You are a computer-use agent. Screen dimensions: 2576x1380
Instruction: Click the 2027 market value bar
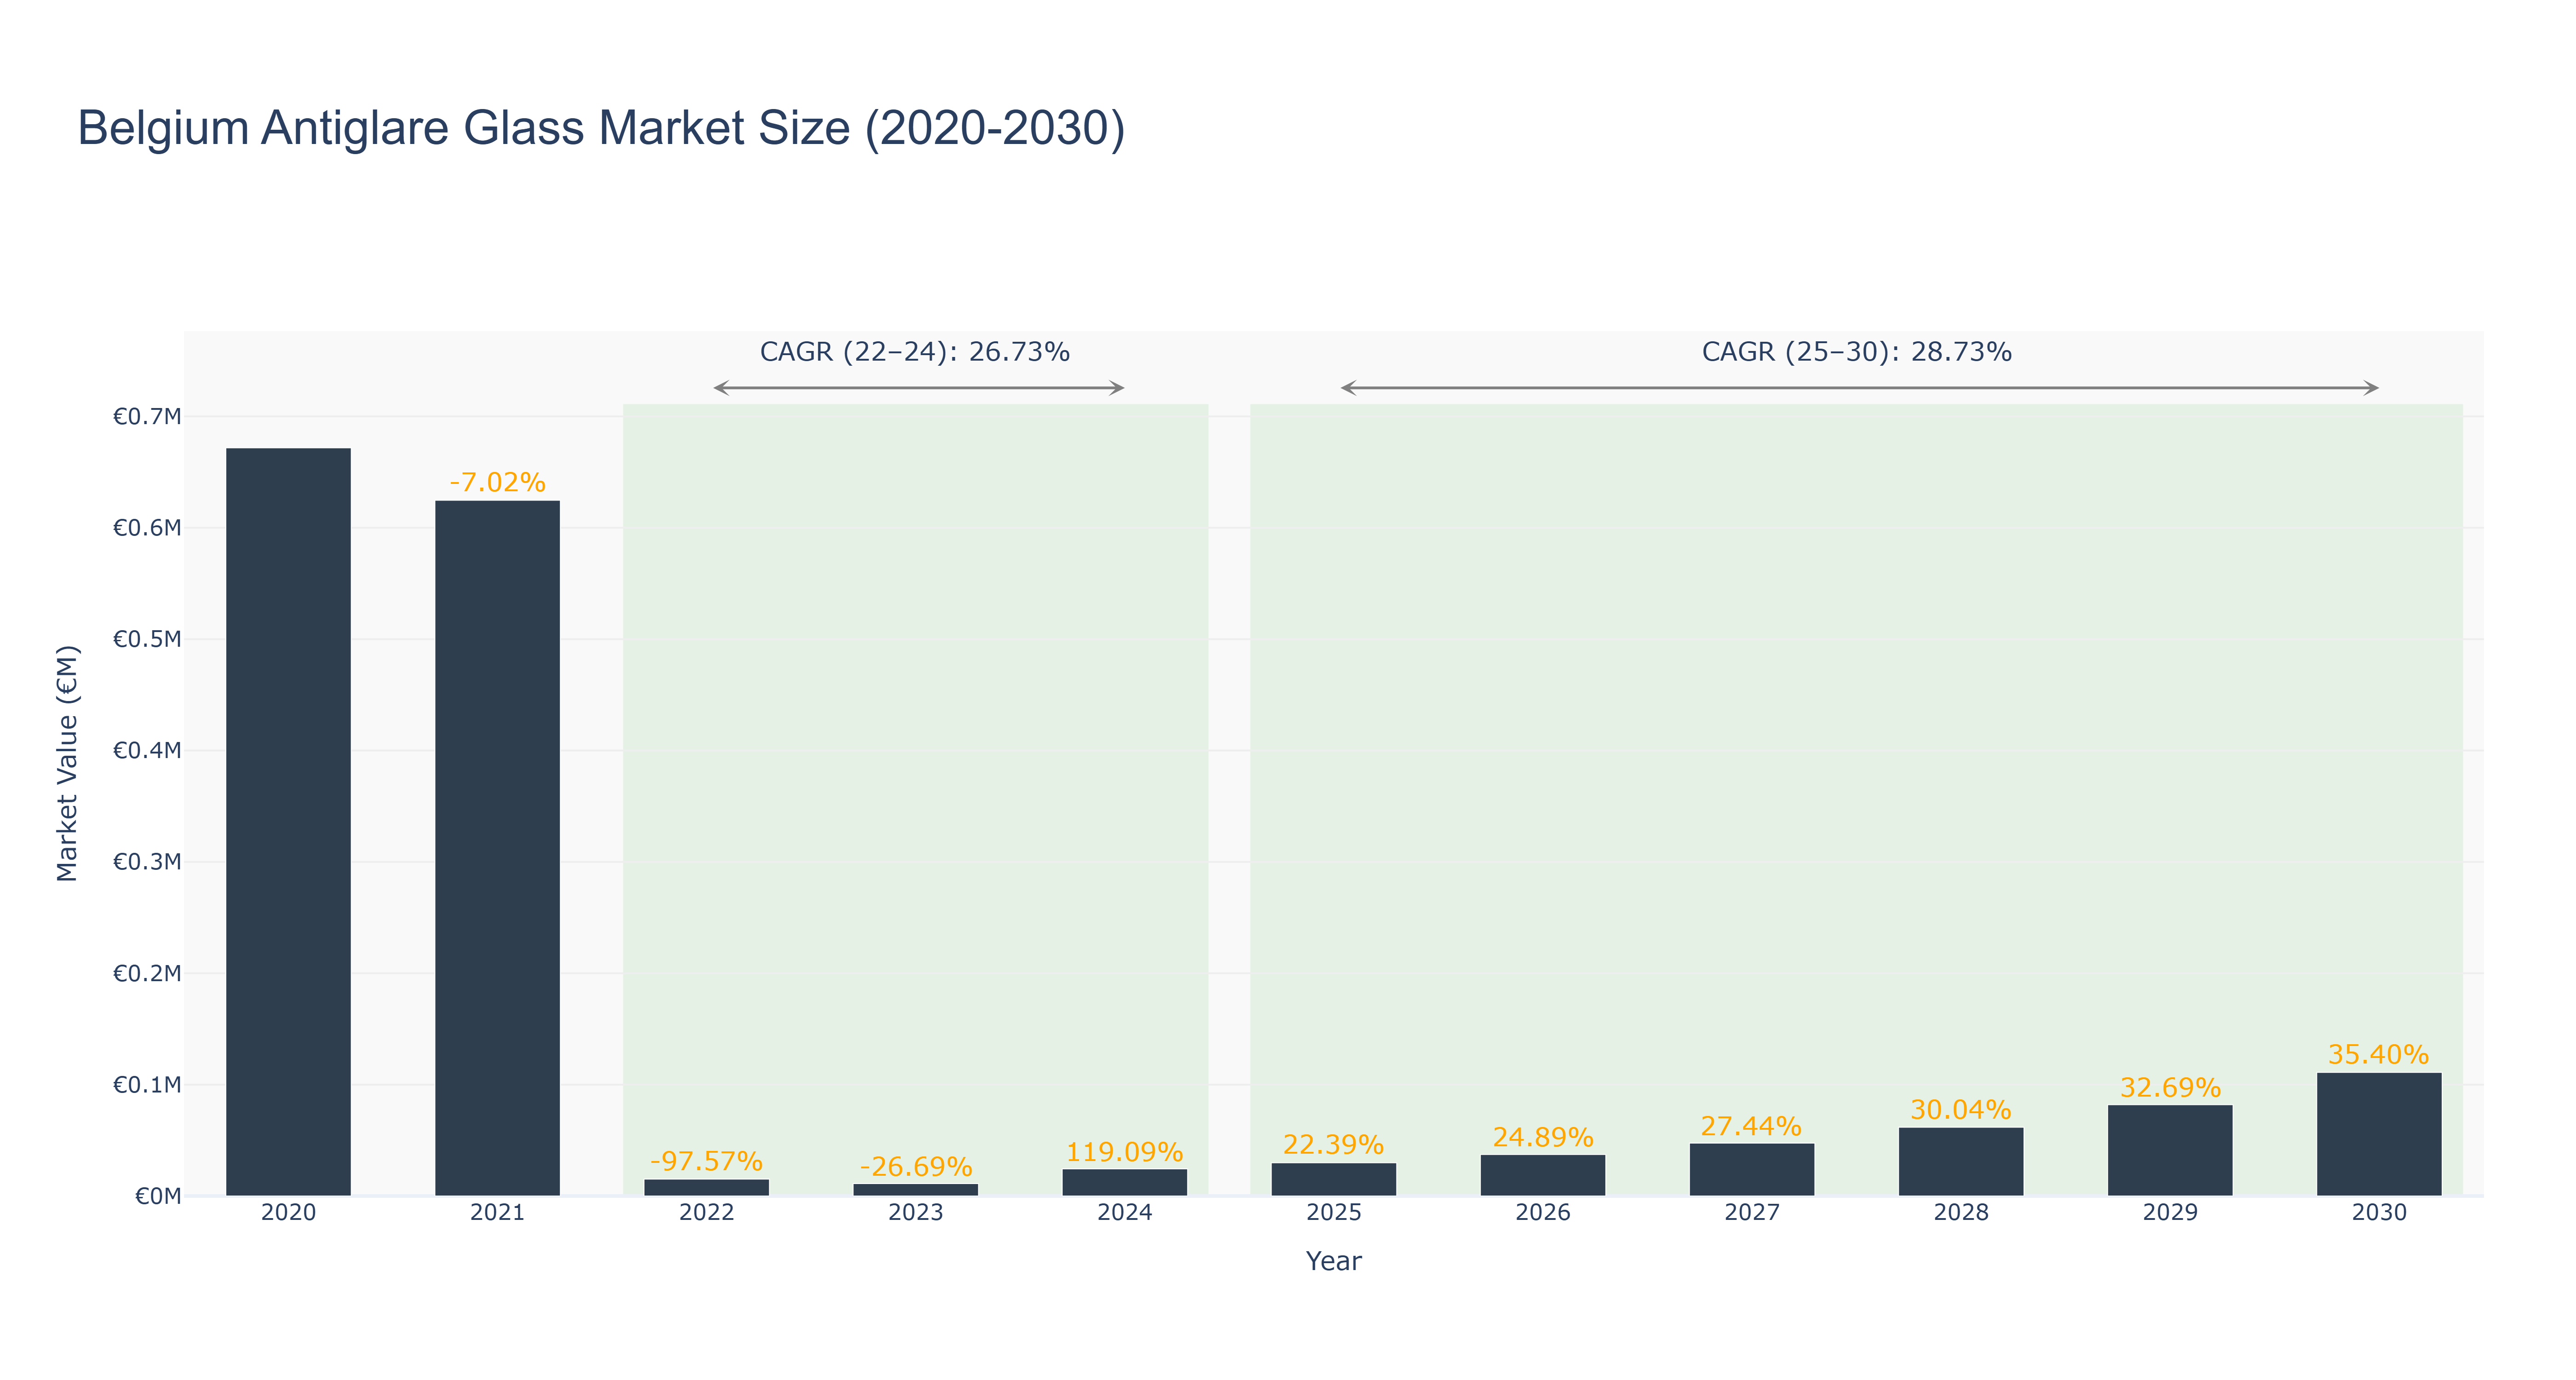pos(1752,1170)
